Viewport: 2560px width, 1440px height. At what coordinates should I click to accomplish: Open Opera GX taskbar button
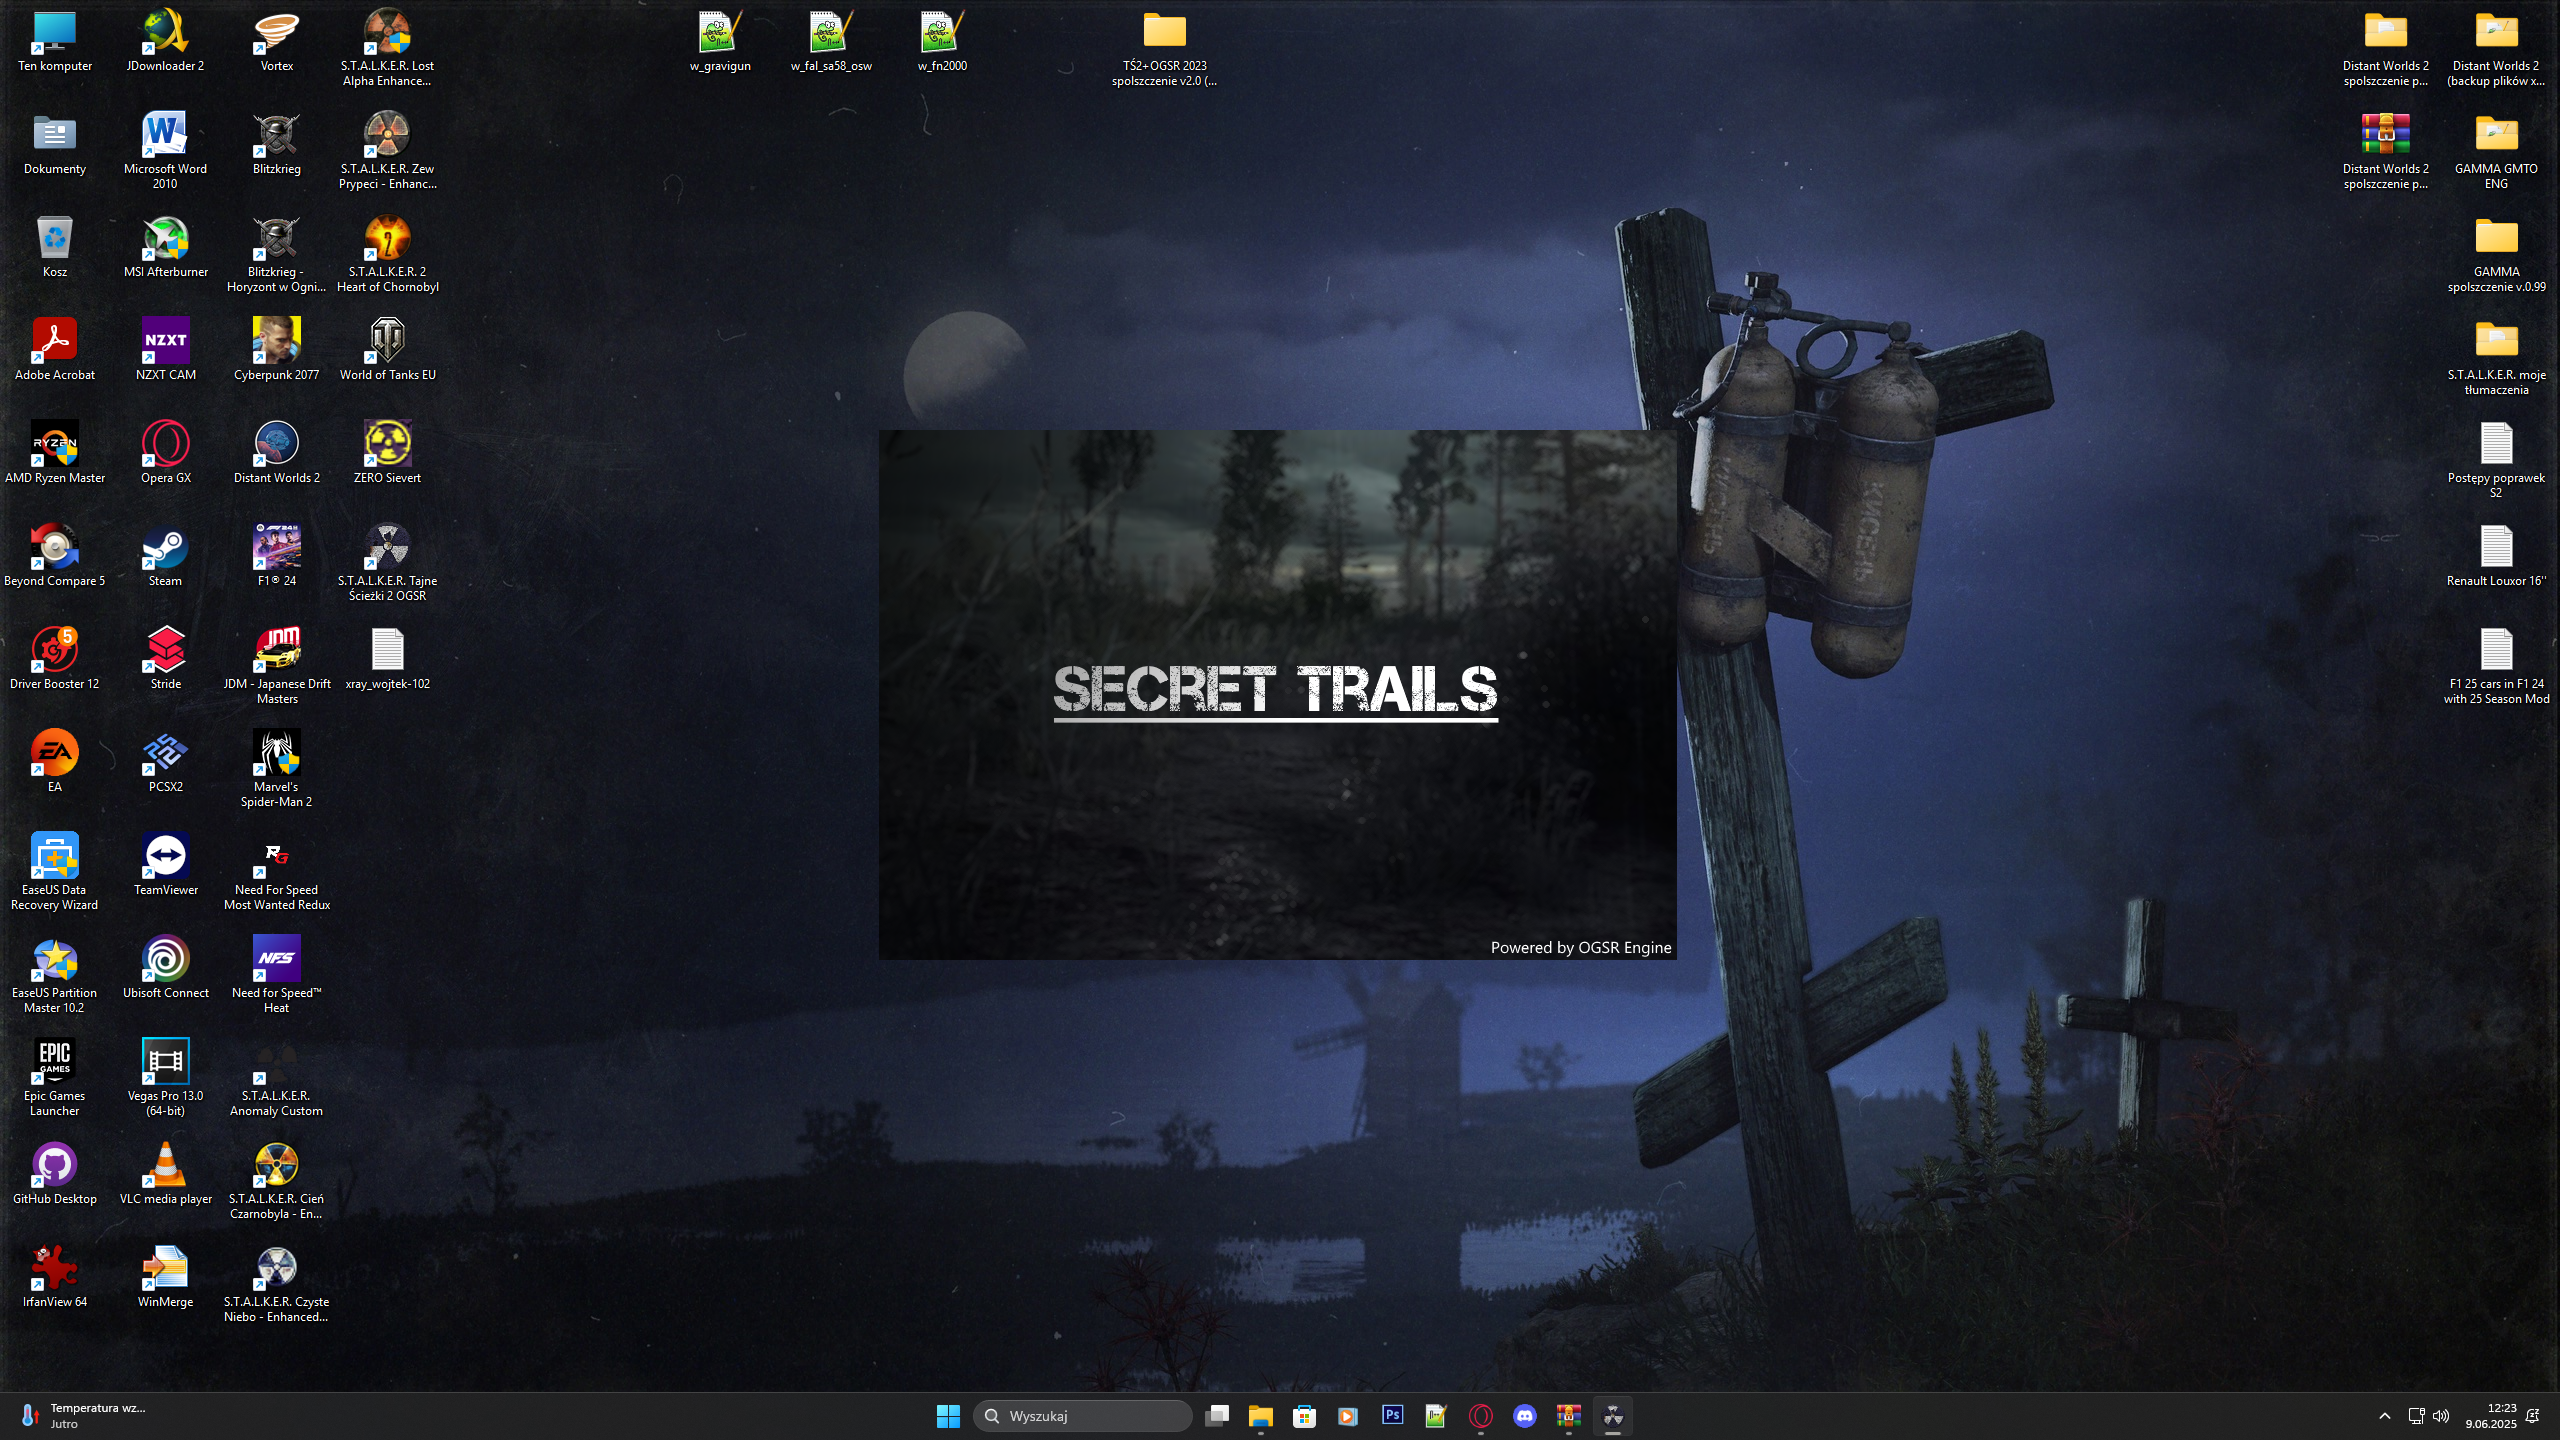pyautogui.click(x=1480, y=1416)
